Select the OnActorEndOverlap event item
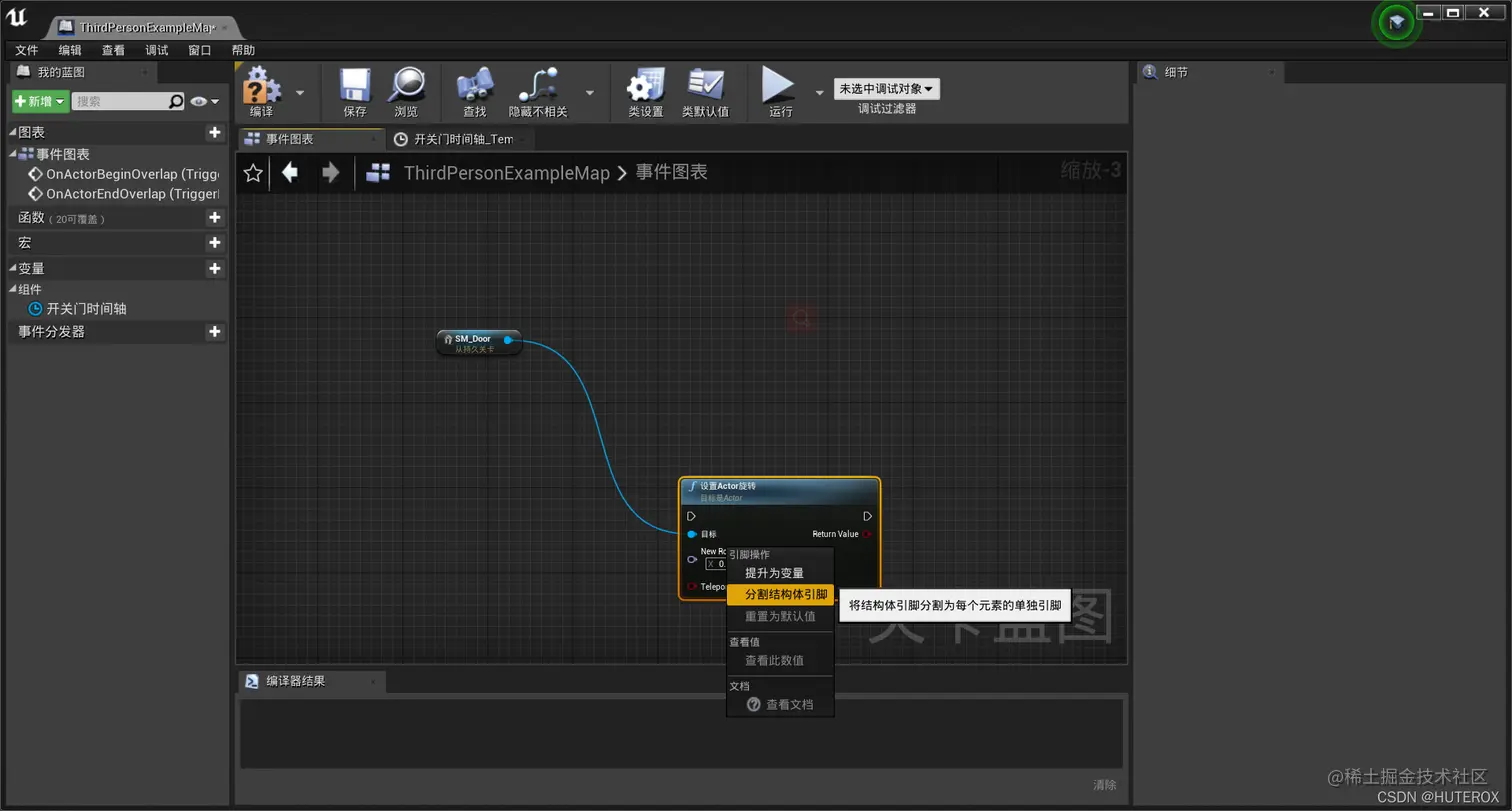This screenshot has width=1512, height=811. pyautogui.click(x=123, y=194)
